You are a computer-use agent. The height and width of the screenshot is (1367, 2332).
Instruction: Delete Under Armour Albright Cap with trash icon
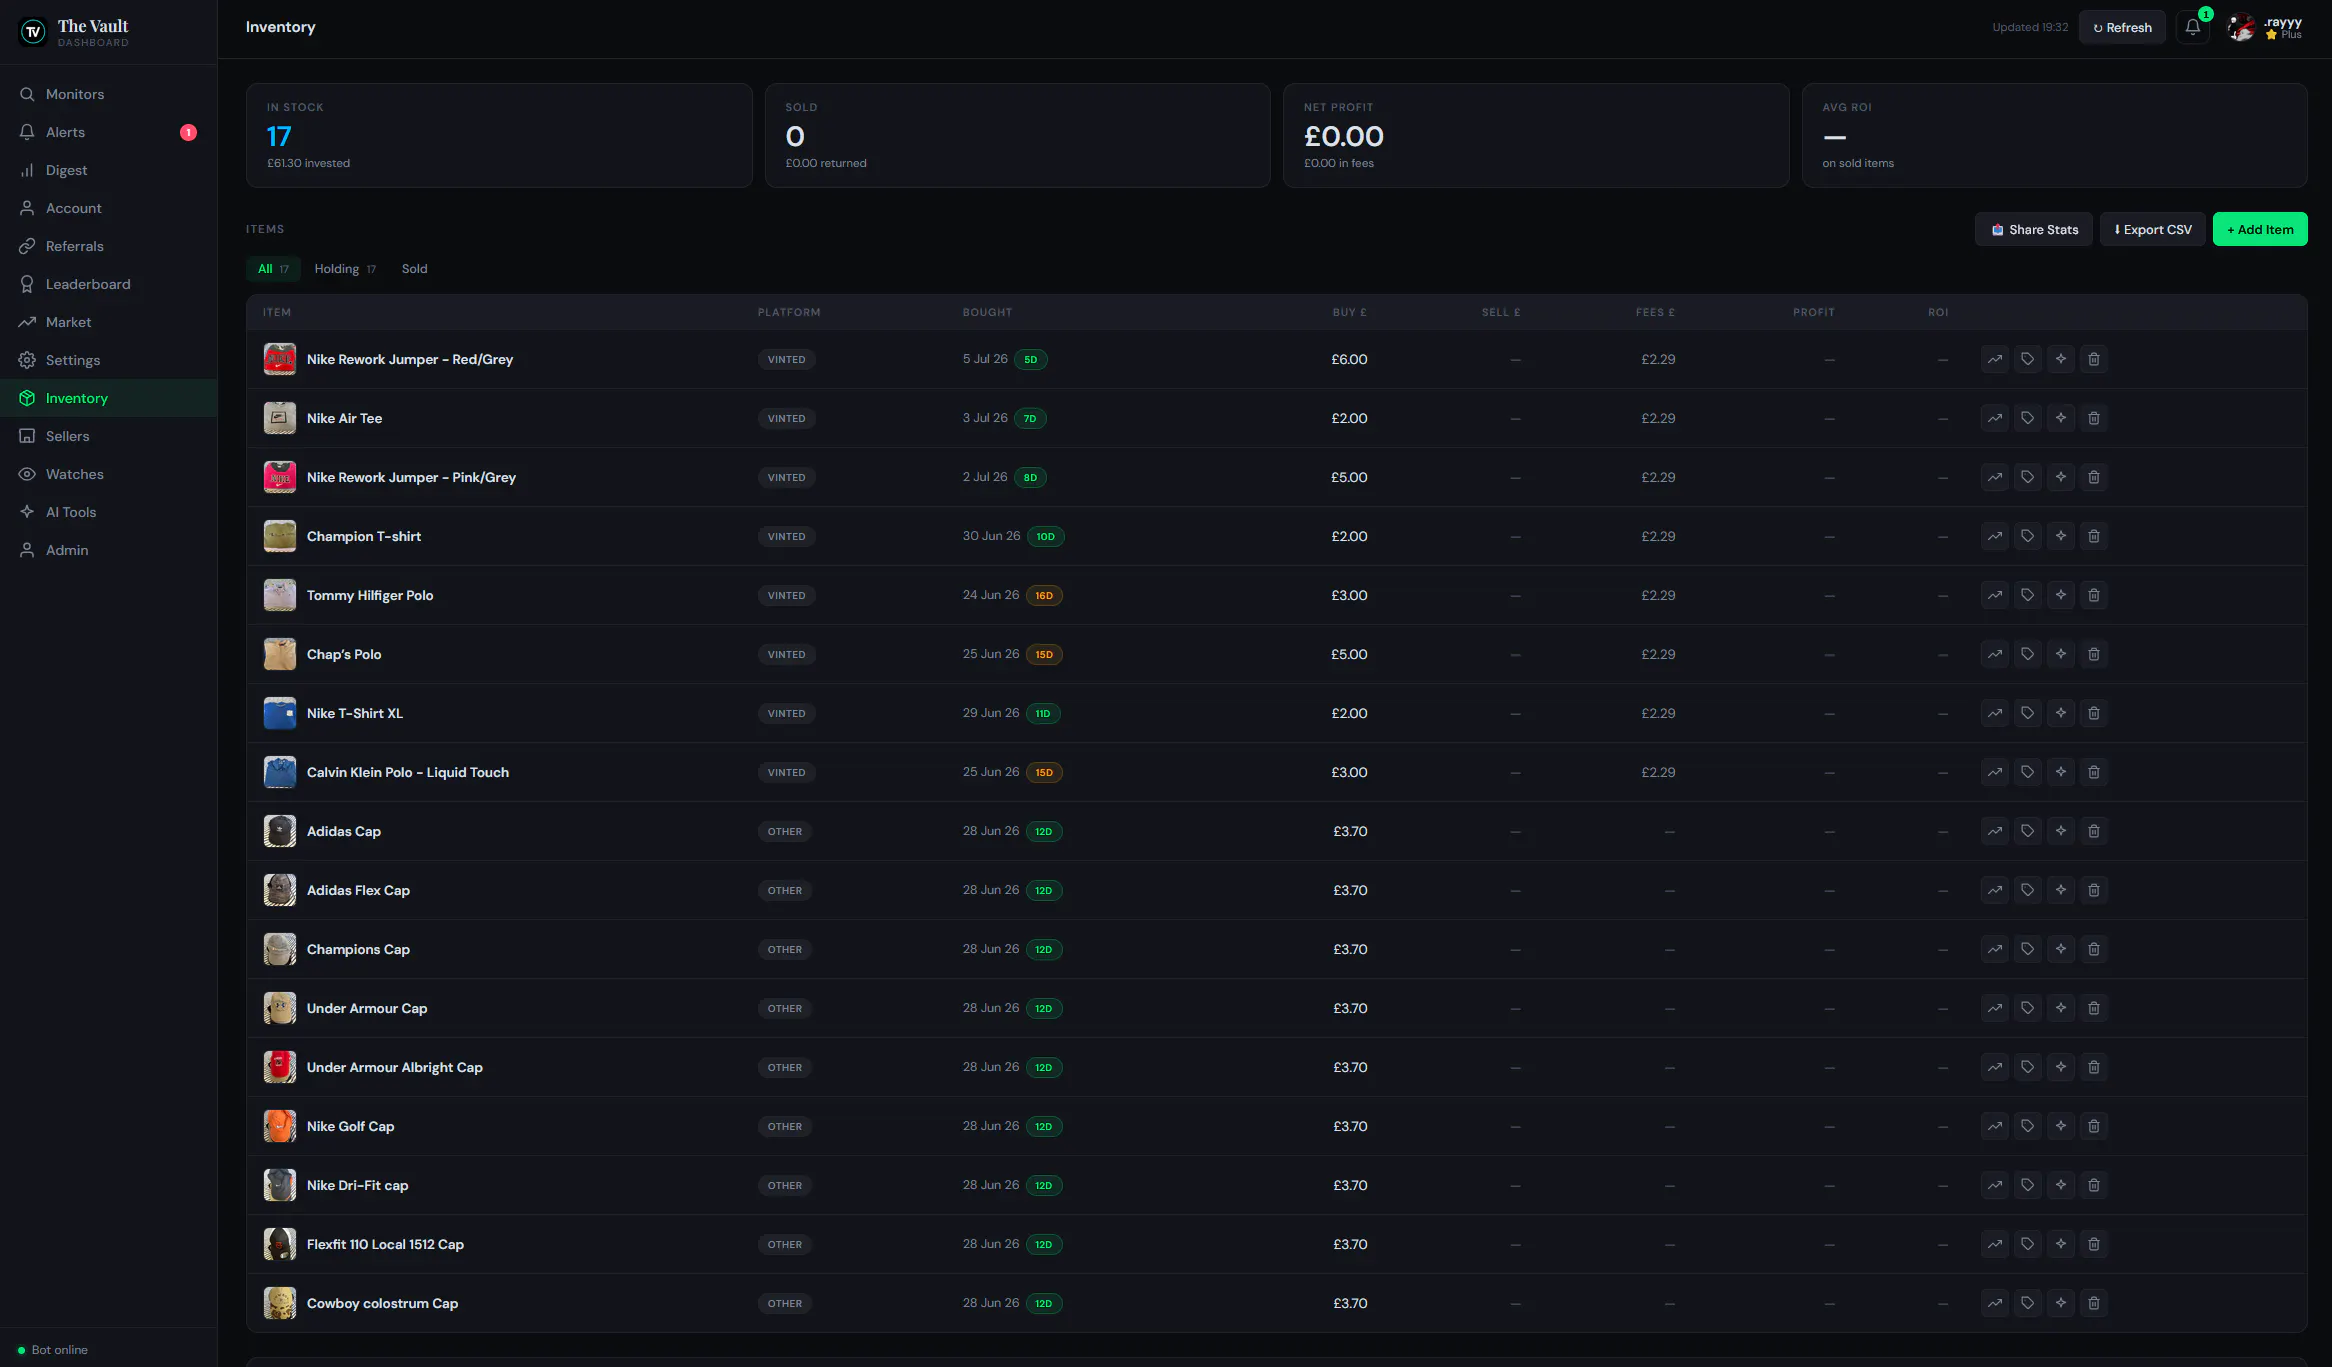coord(2093,1067)
